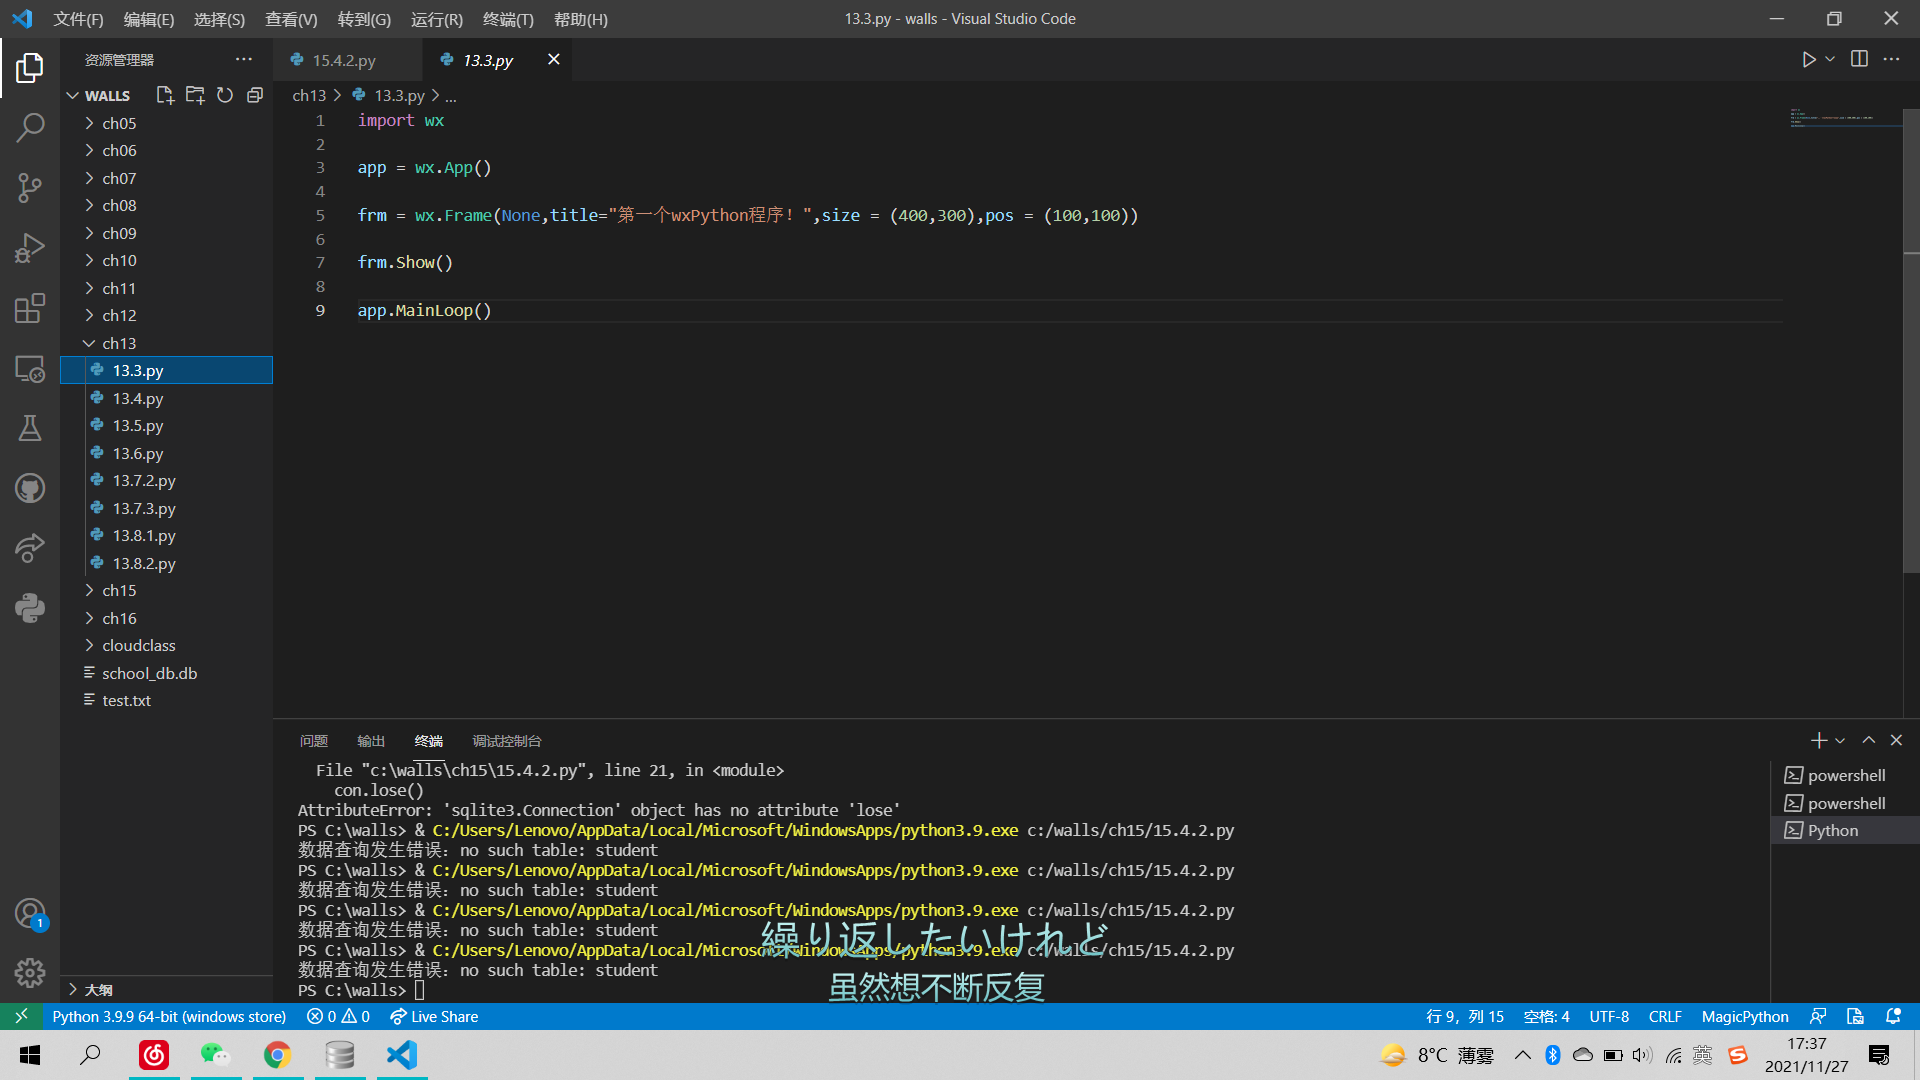1920x1080 pixels.
Task: Expand the ch15 folder
Action: click(119, 590)
